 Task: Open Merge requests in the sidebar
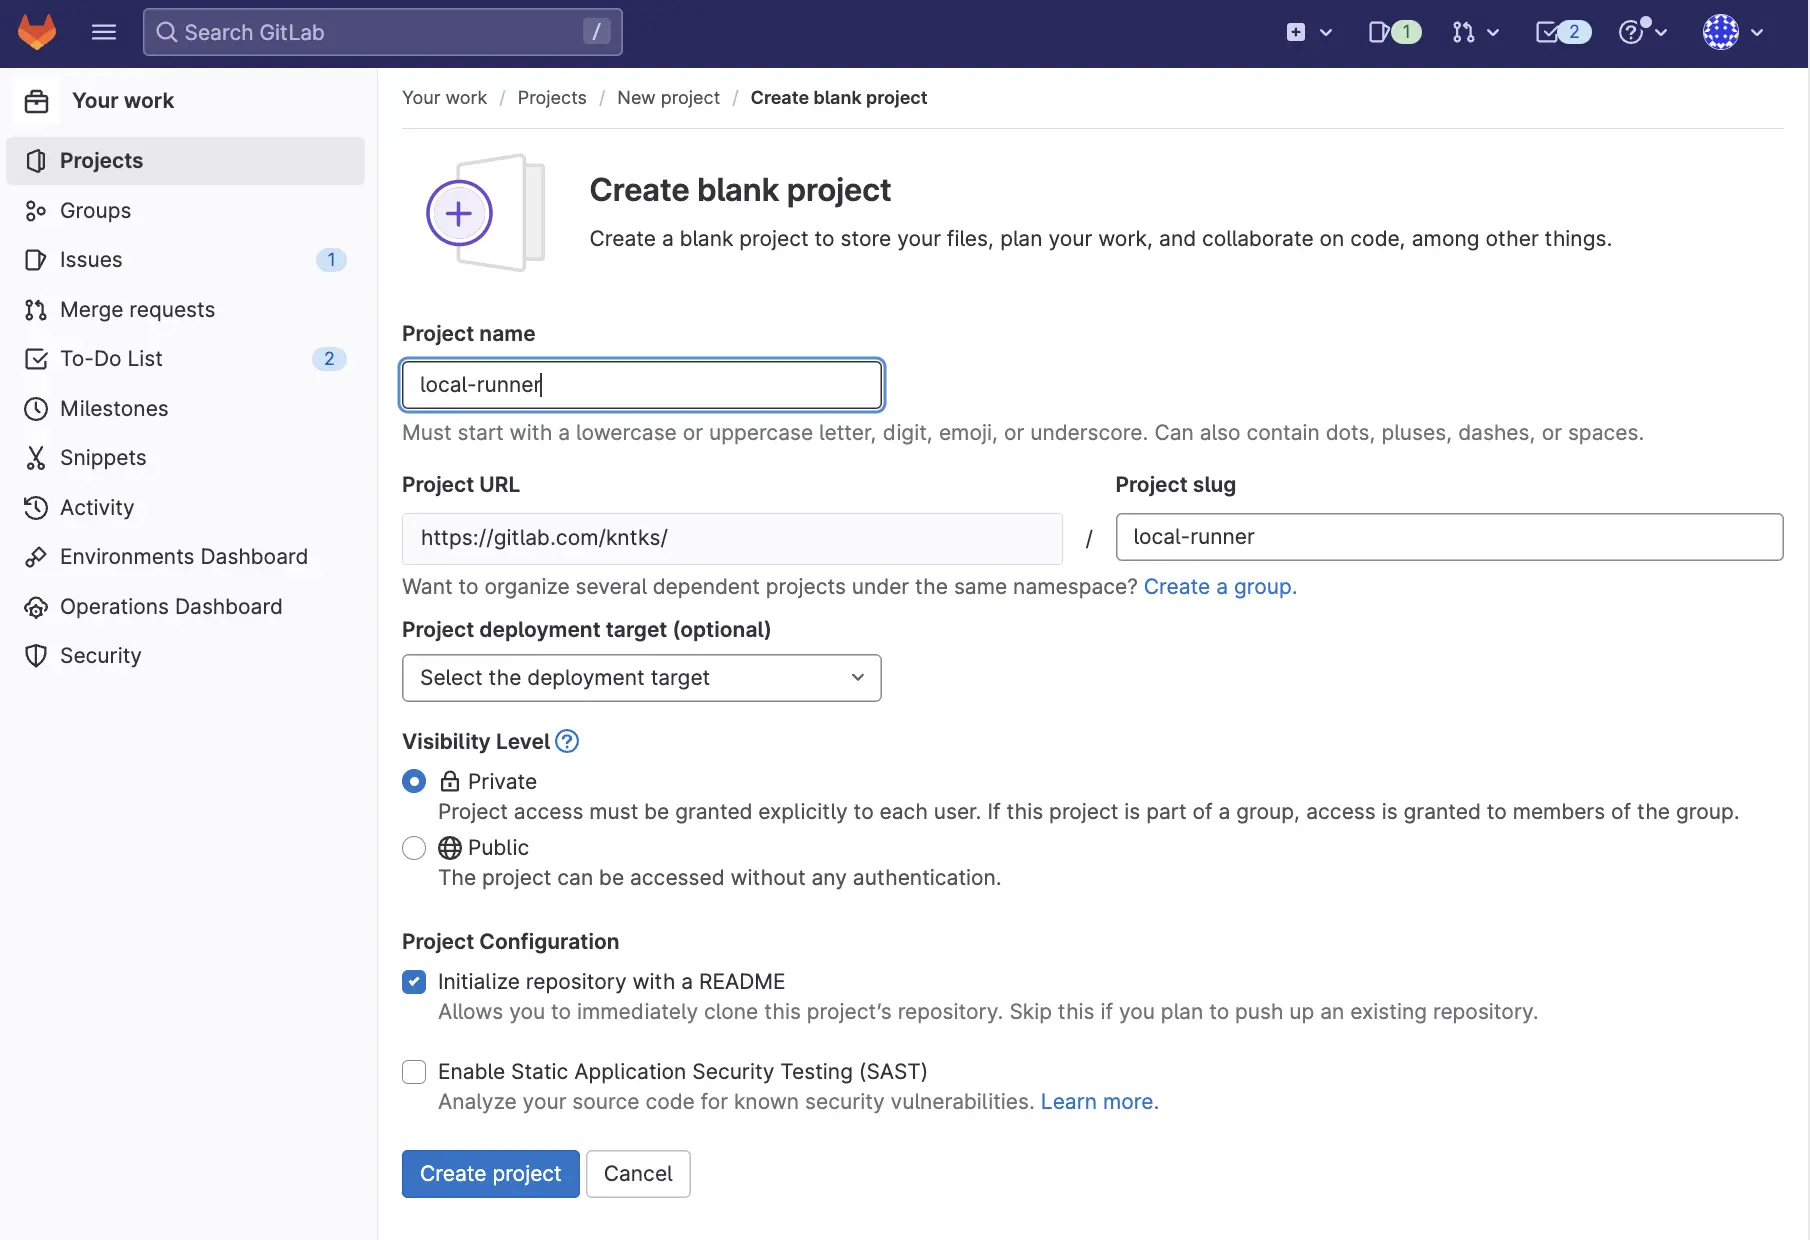137,310
